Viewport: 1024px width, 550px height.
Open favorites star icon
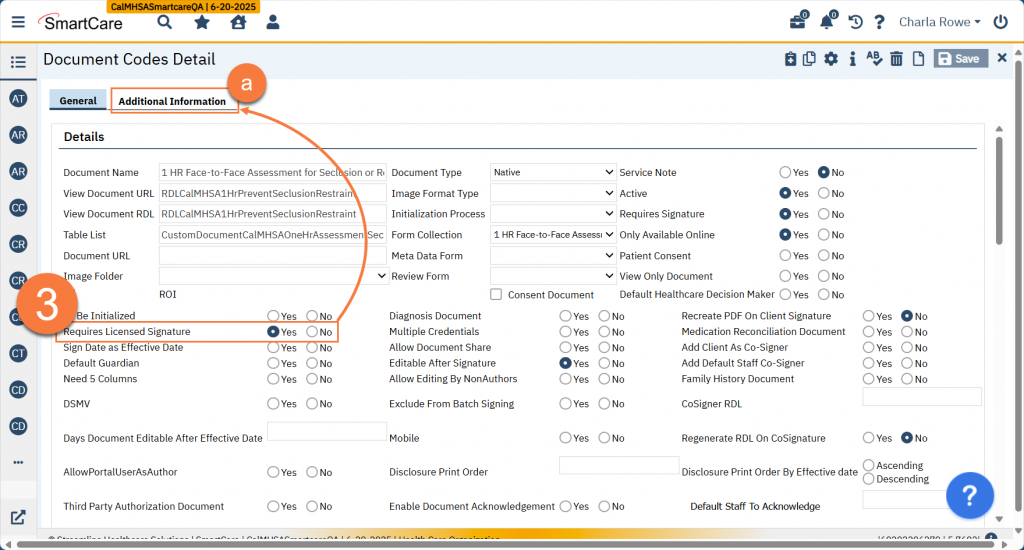point(201,22)
